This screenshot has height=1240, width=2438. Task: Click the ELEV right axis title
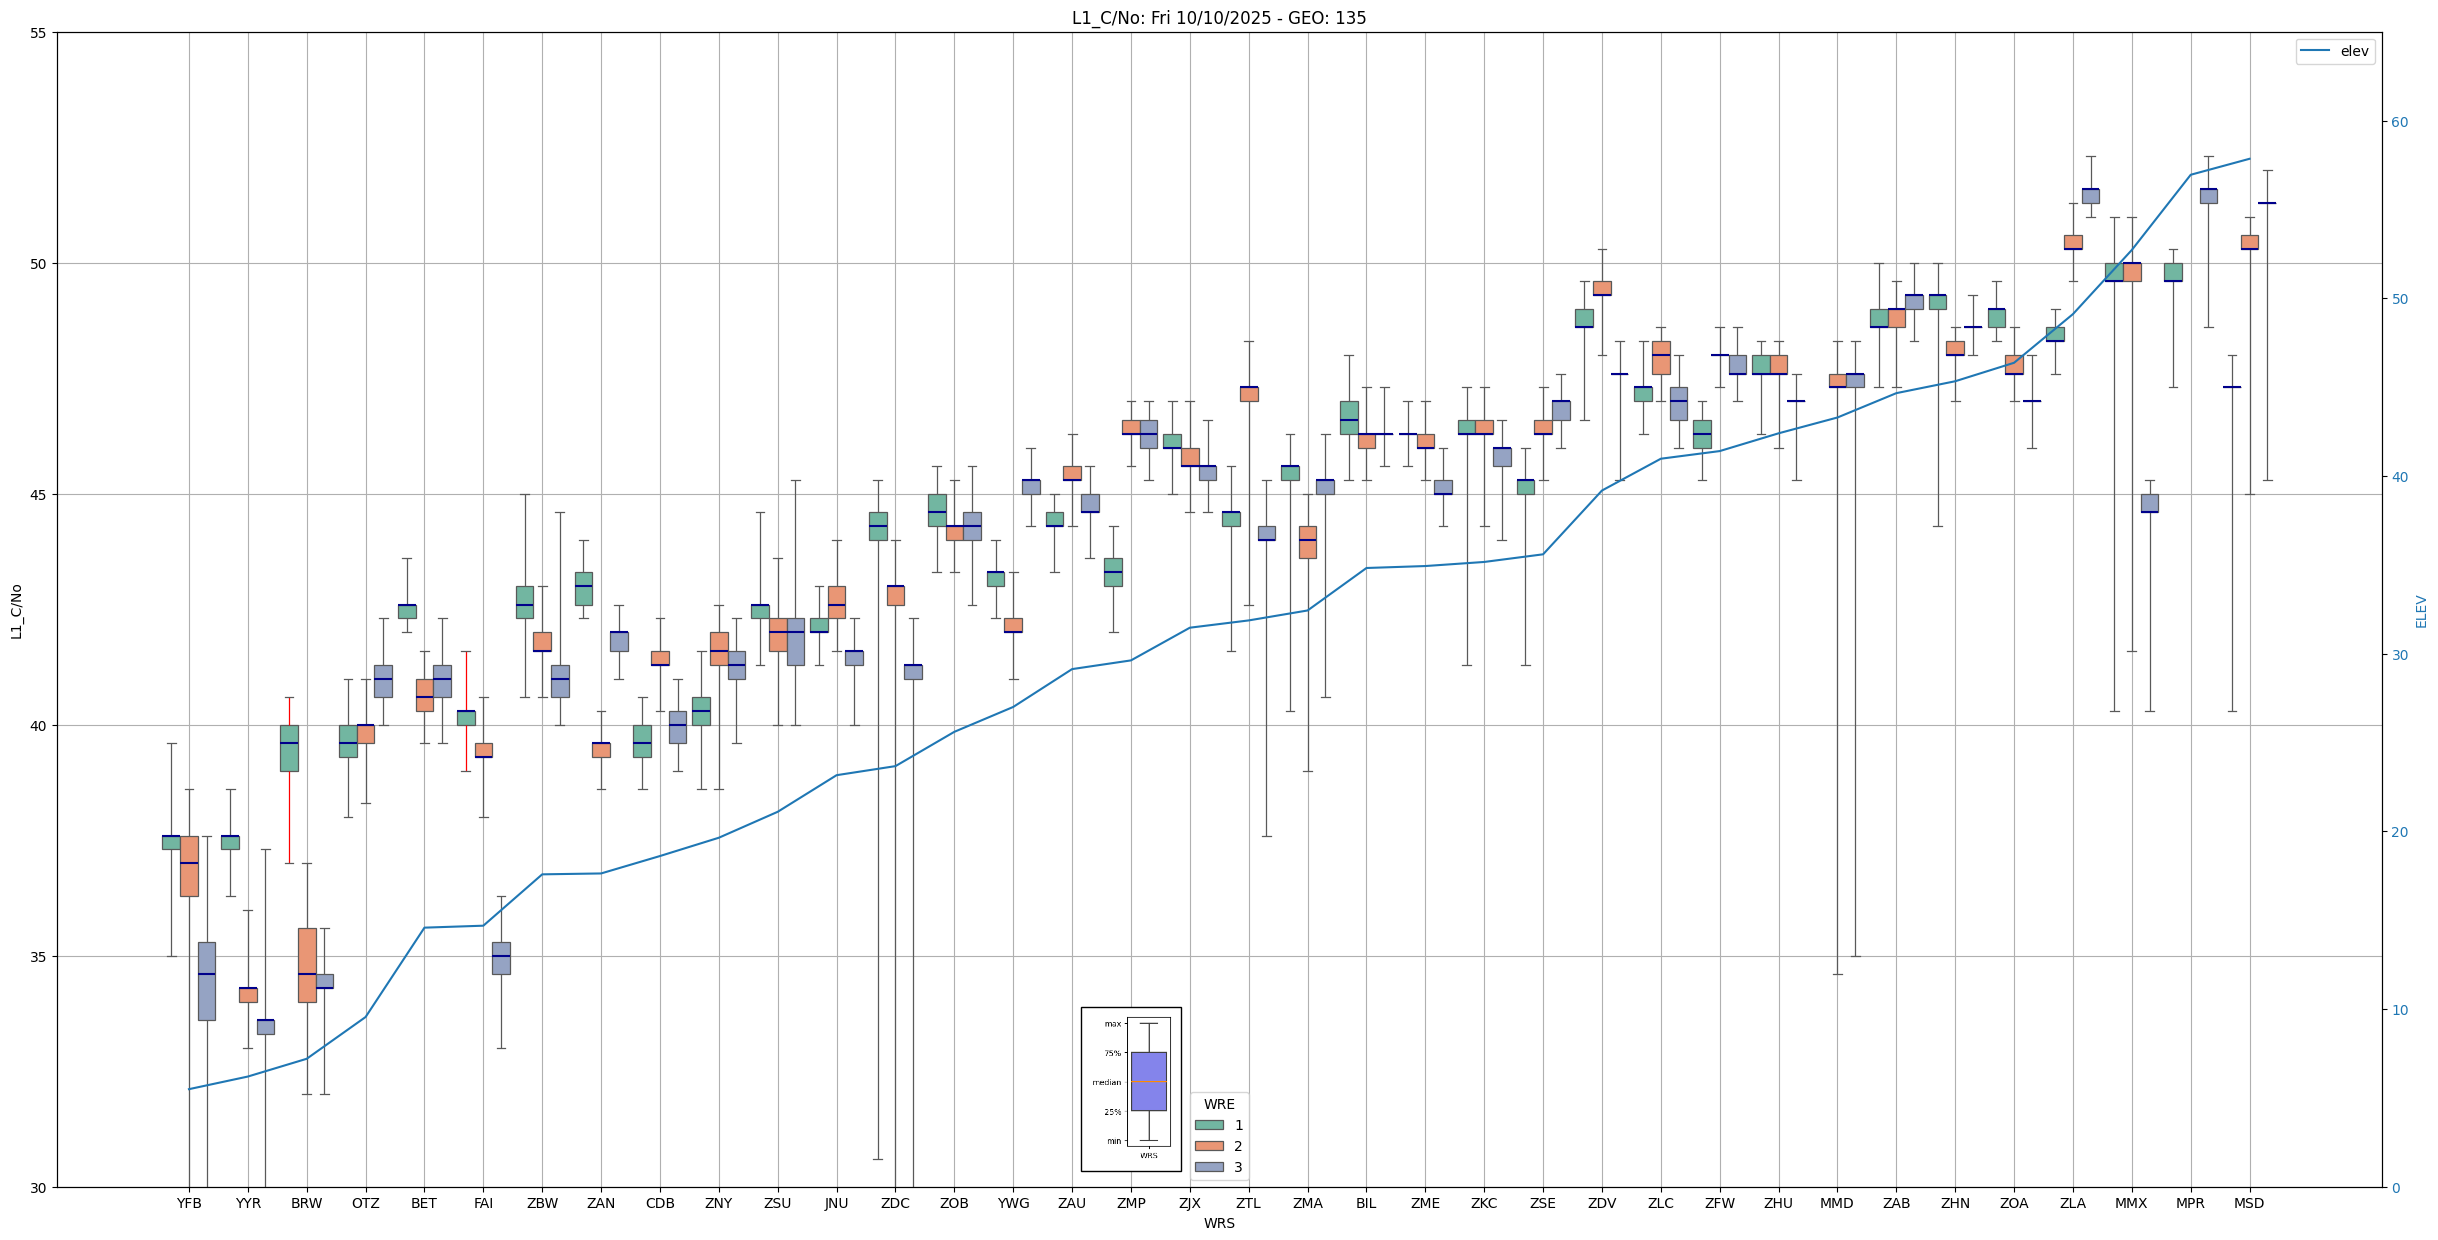[2421, 610]
